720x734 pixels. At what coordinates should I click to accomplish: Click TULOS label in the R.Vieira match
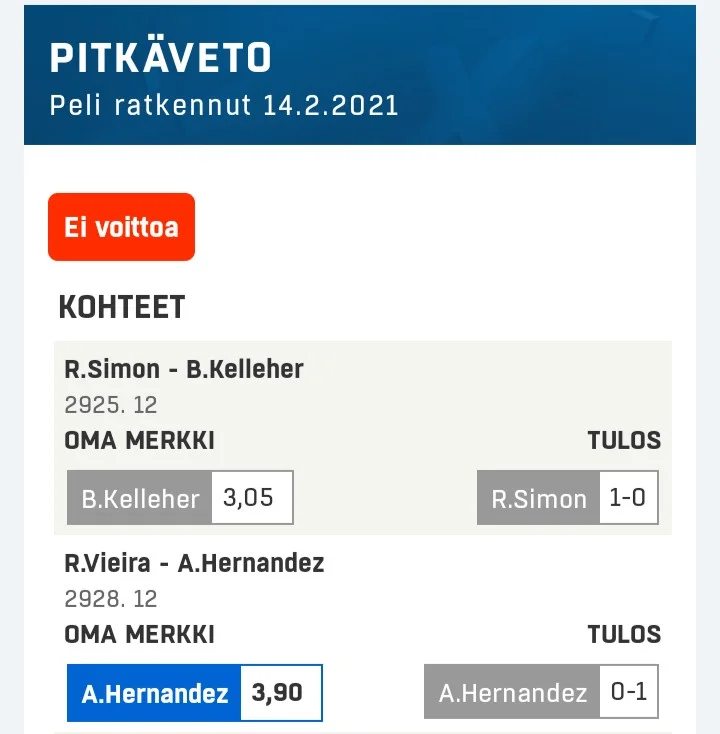pyautogui.click(x=624, y=634)
